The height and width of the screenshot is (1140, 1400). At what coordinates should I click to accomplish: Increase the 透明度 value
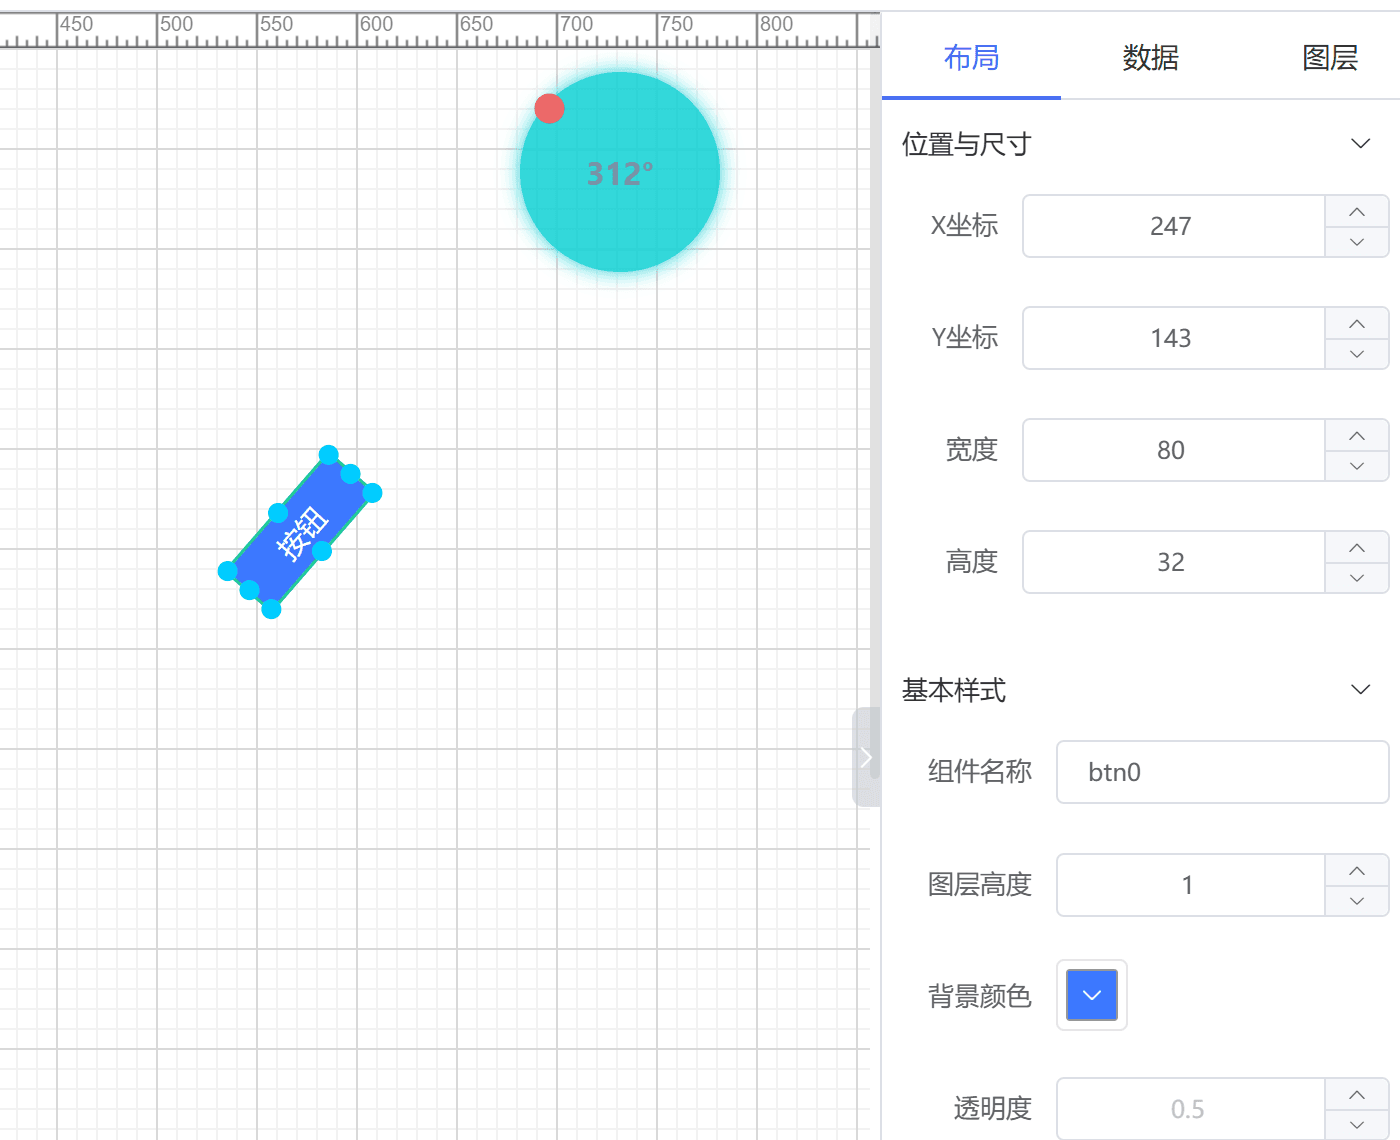[1357, 1094]
